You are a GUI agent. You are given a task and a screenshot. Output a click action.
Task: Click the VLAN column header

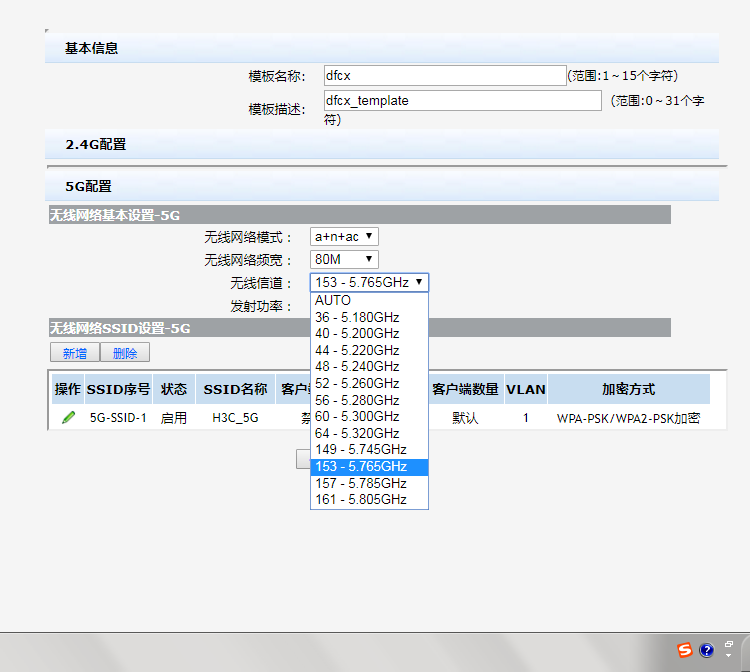pos(526,389)
